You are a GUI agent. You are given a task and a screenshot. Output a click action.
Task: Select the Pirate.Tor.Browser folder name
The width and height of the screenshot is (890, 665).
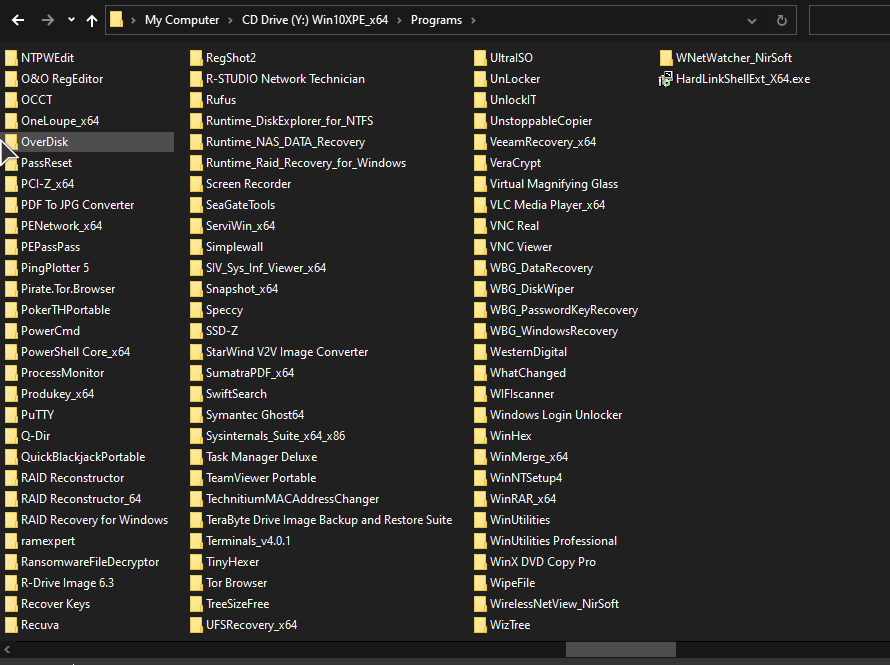tap(68, 289)
